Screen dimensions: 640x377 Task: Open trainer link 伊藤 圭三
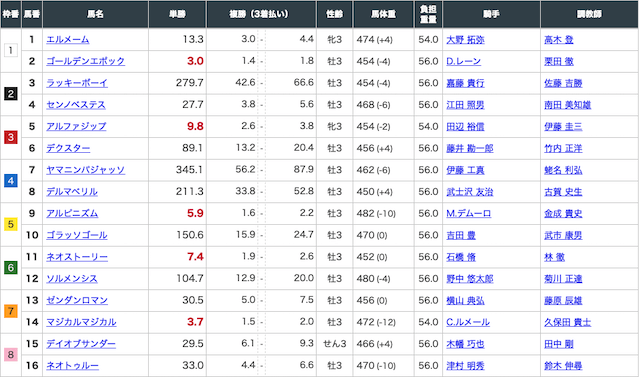563,126
